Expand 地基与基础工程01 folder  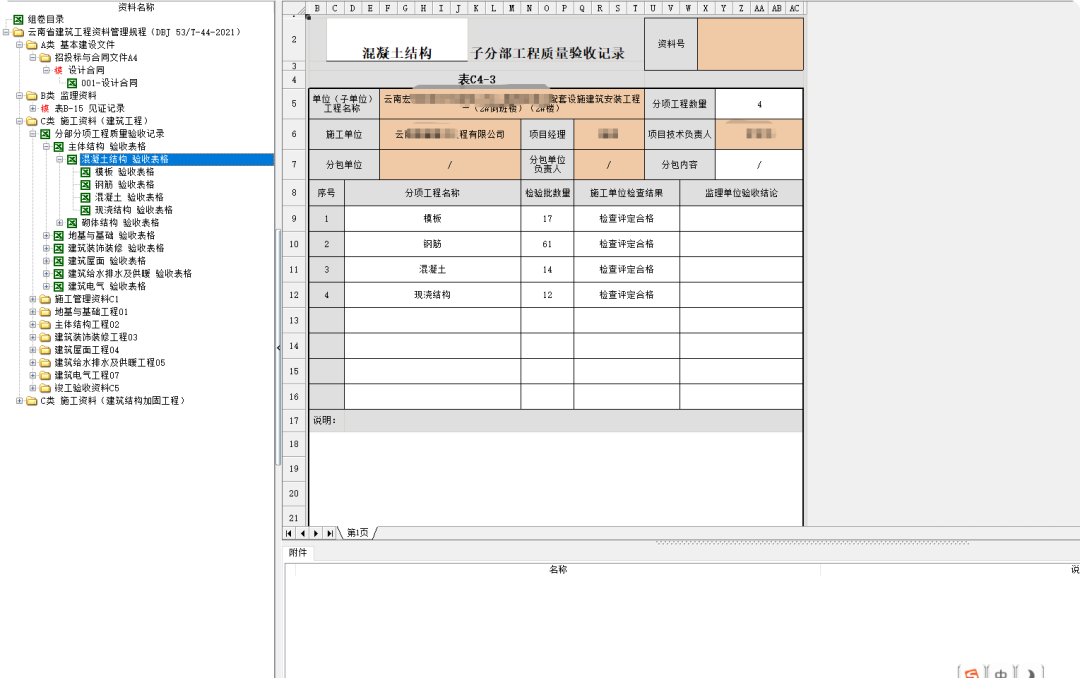pyautogui.click(x=32, y=312)
